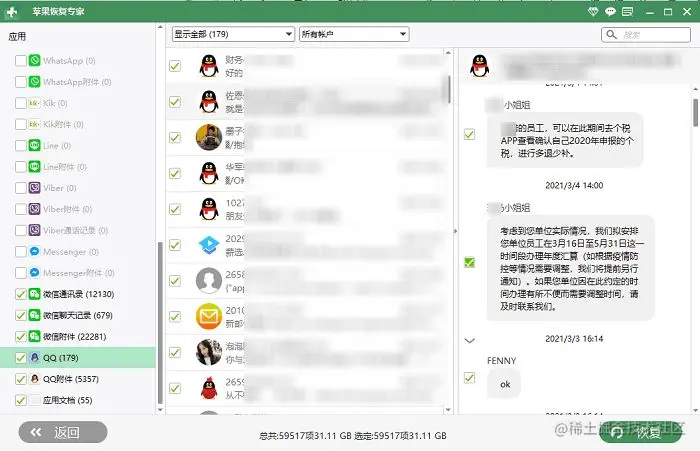Screen dimensions: 700x451
Task: Uncheck the 微信通讯录 (12130) checkbox
Action: click(21, 294)
